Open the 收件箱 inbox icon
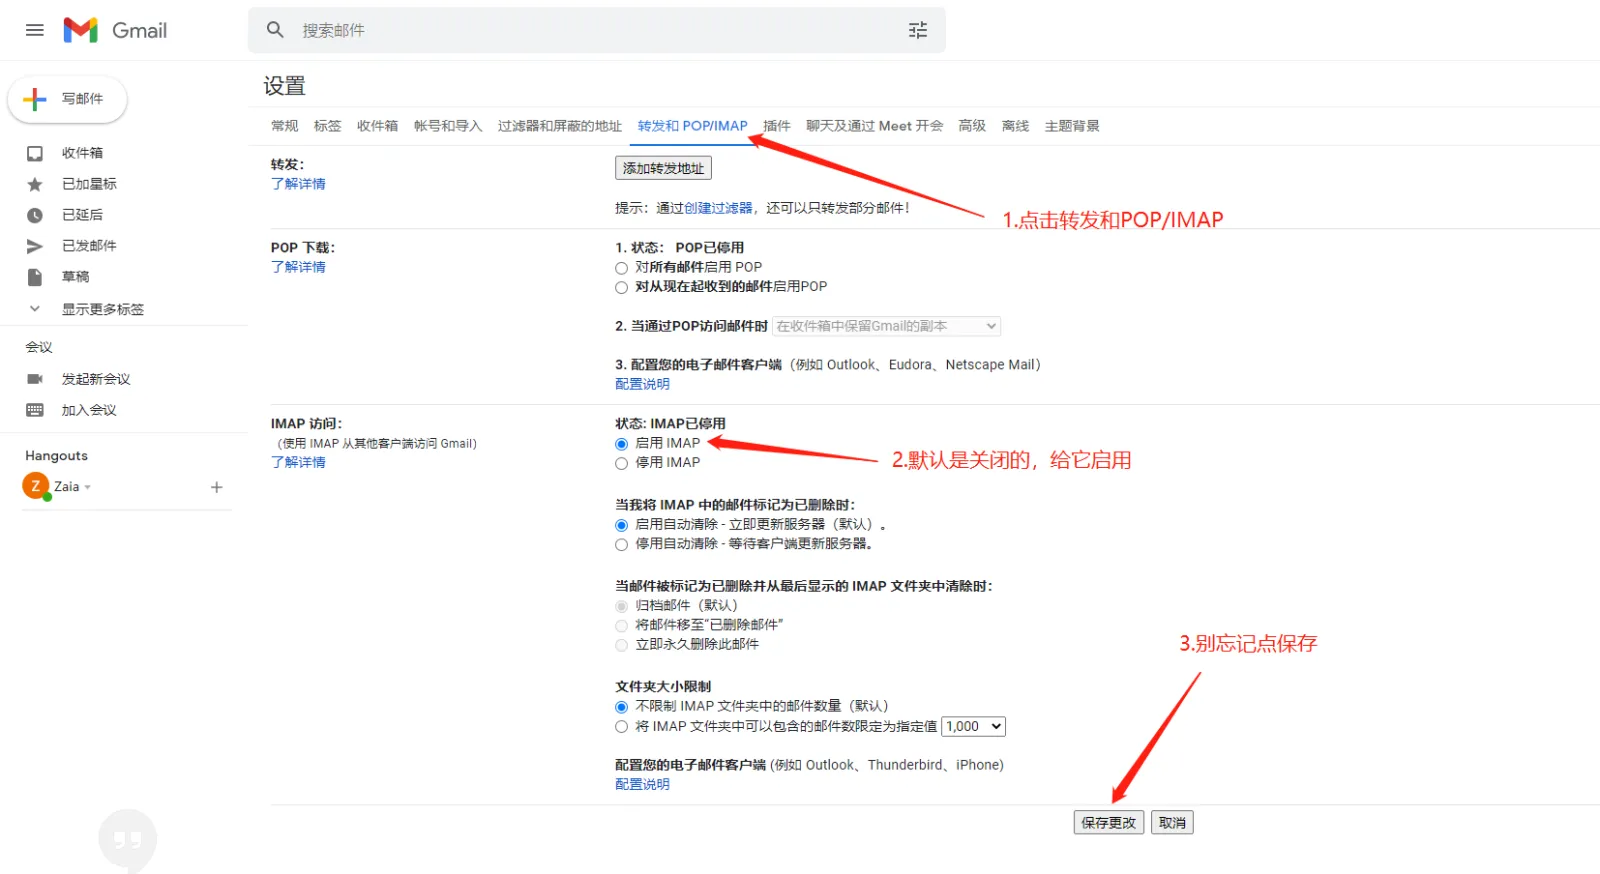 [x=35, y=153]
